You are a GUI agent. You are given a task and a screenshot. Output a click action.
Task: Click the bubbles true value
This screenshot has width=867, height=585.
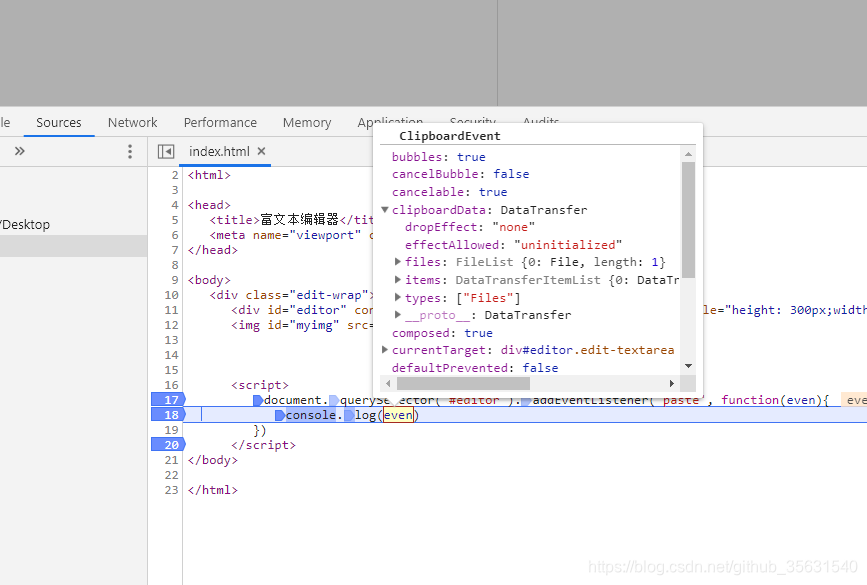(x=471, y=156)
